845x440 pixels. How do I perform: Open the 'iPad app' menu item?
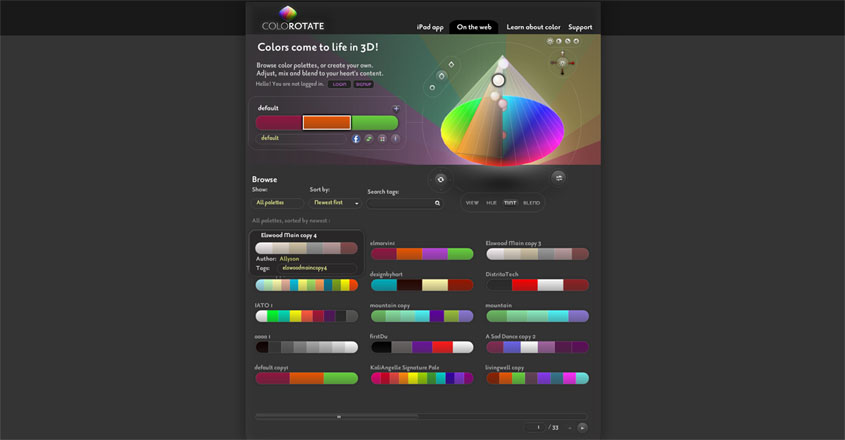click(430, 27)
